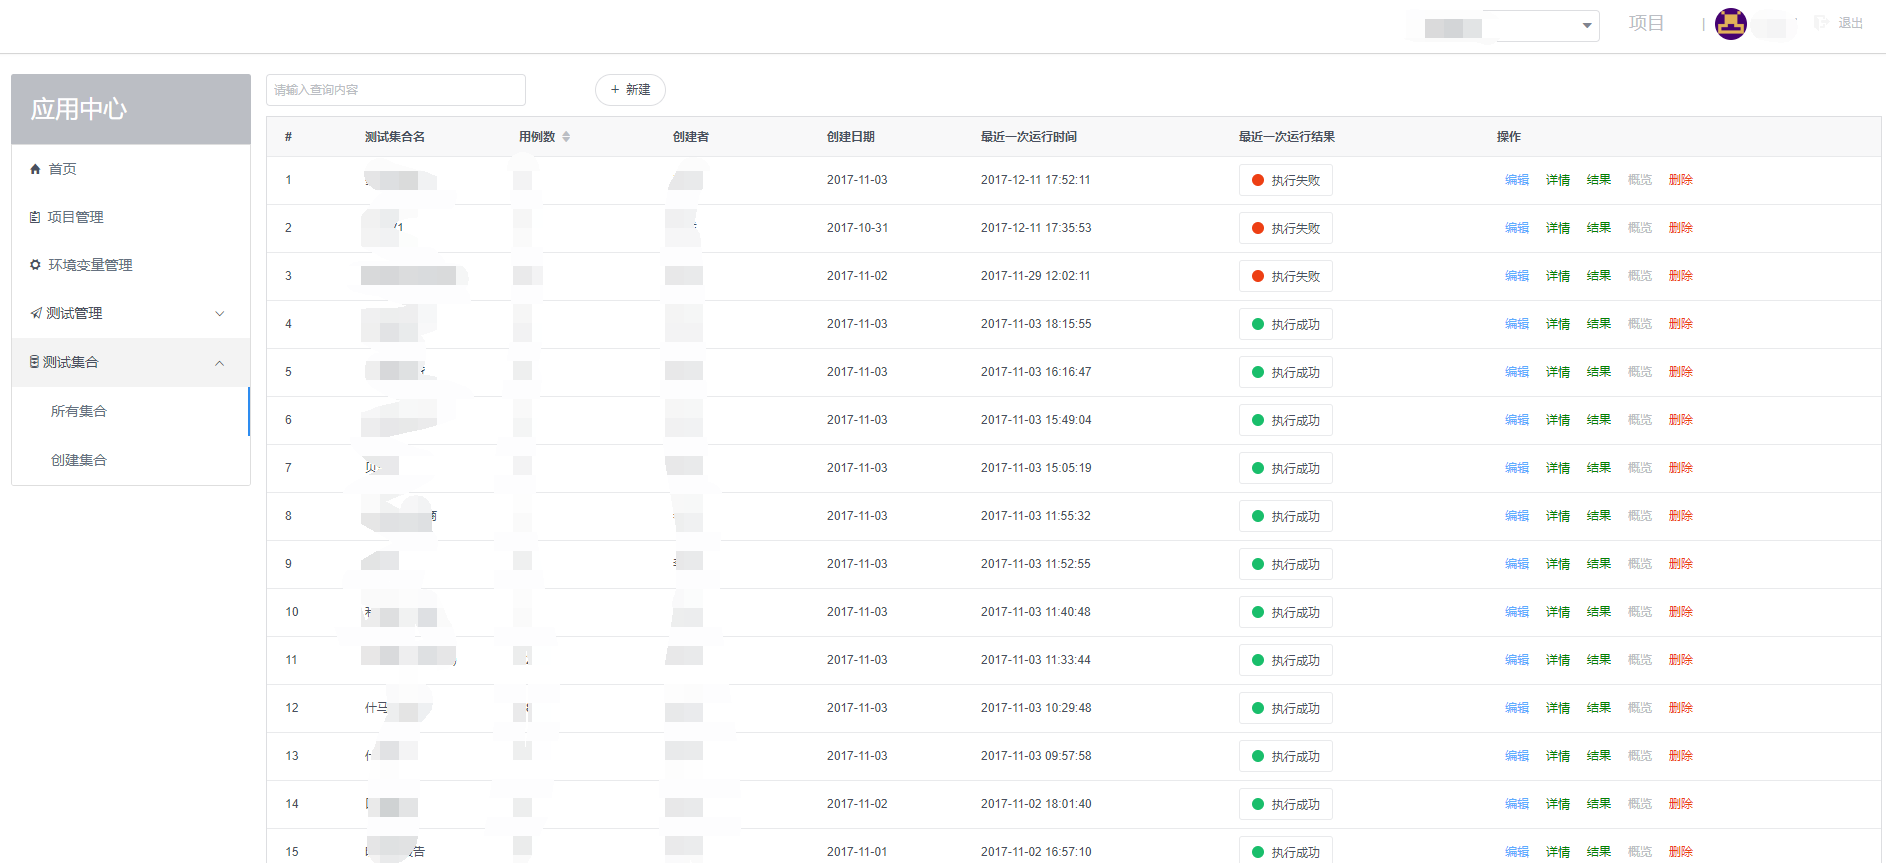
Task: Expand the 测试管理 submenu chevron
Action: pyautogui.click(x=220, y=313)
